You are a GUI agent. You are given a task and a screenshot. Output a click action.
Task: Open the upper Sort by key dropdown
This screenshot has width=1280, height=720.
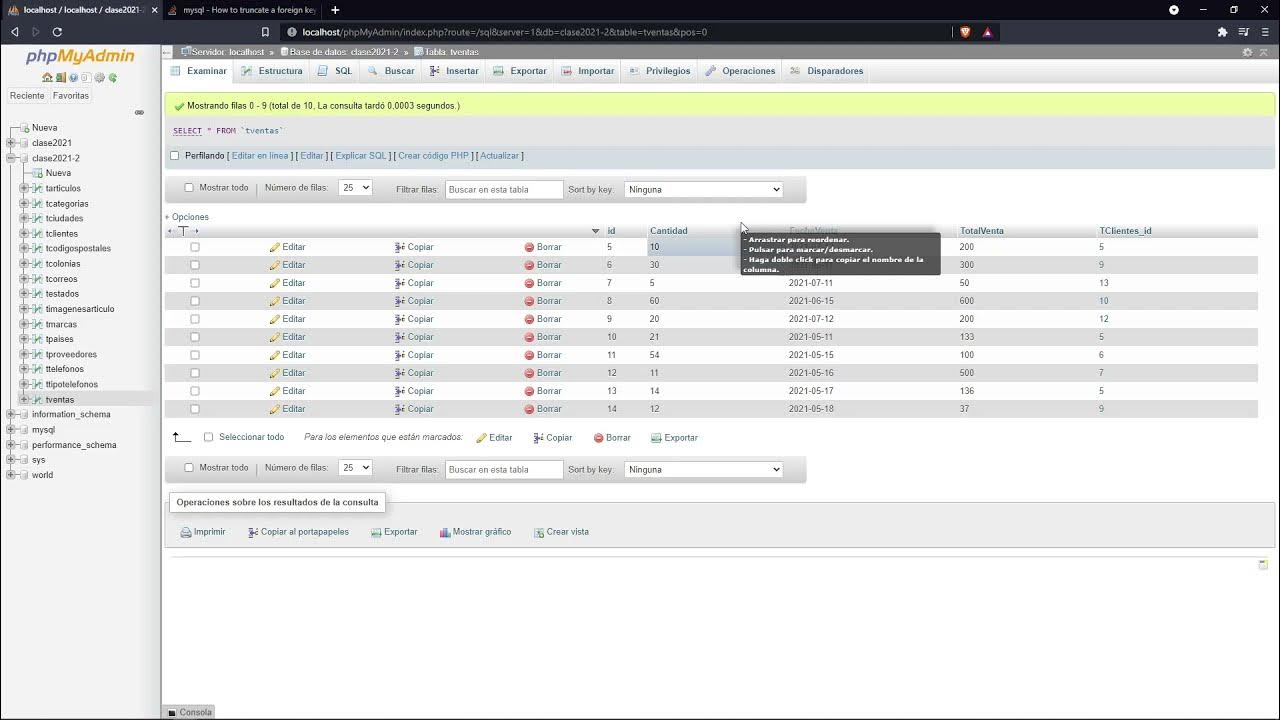coord(703,189)
